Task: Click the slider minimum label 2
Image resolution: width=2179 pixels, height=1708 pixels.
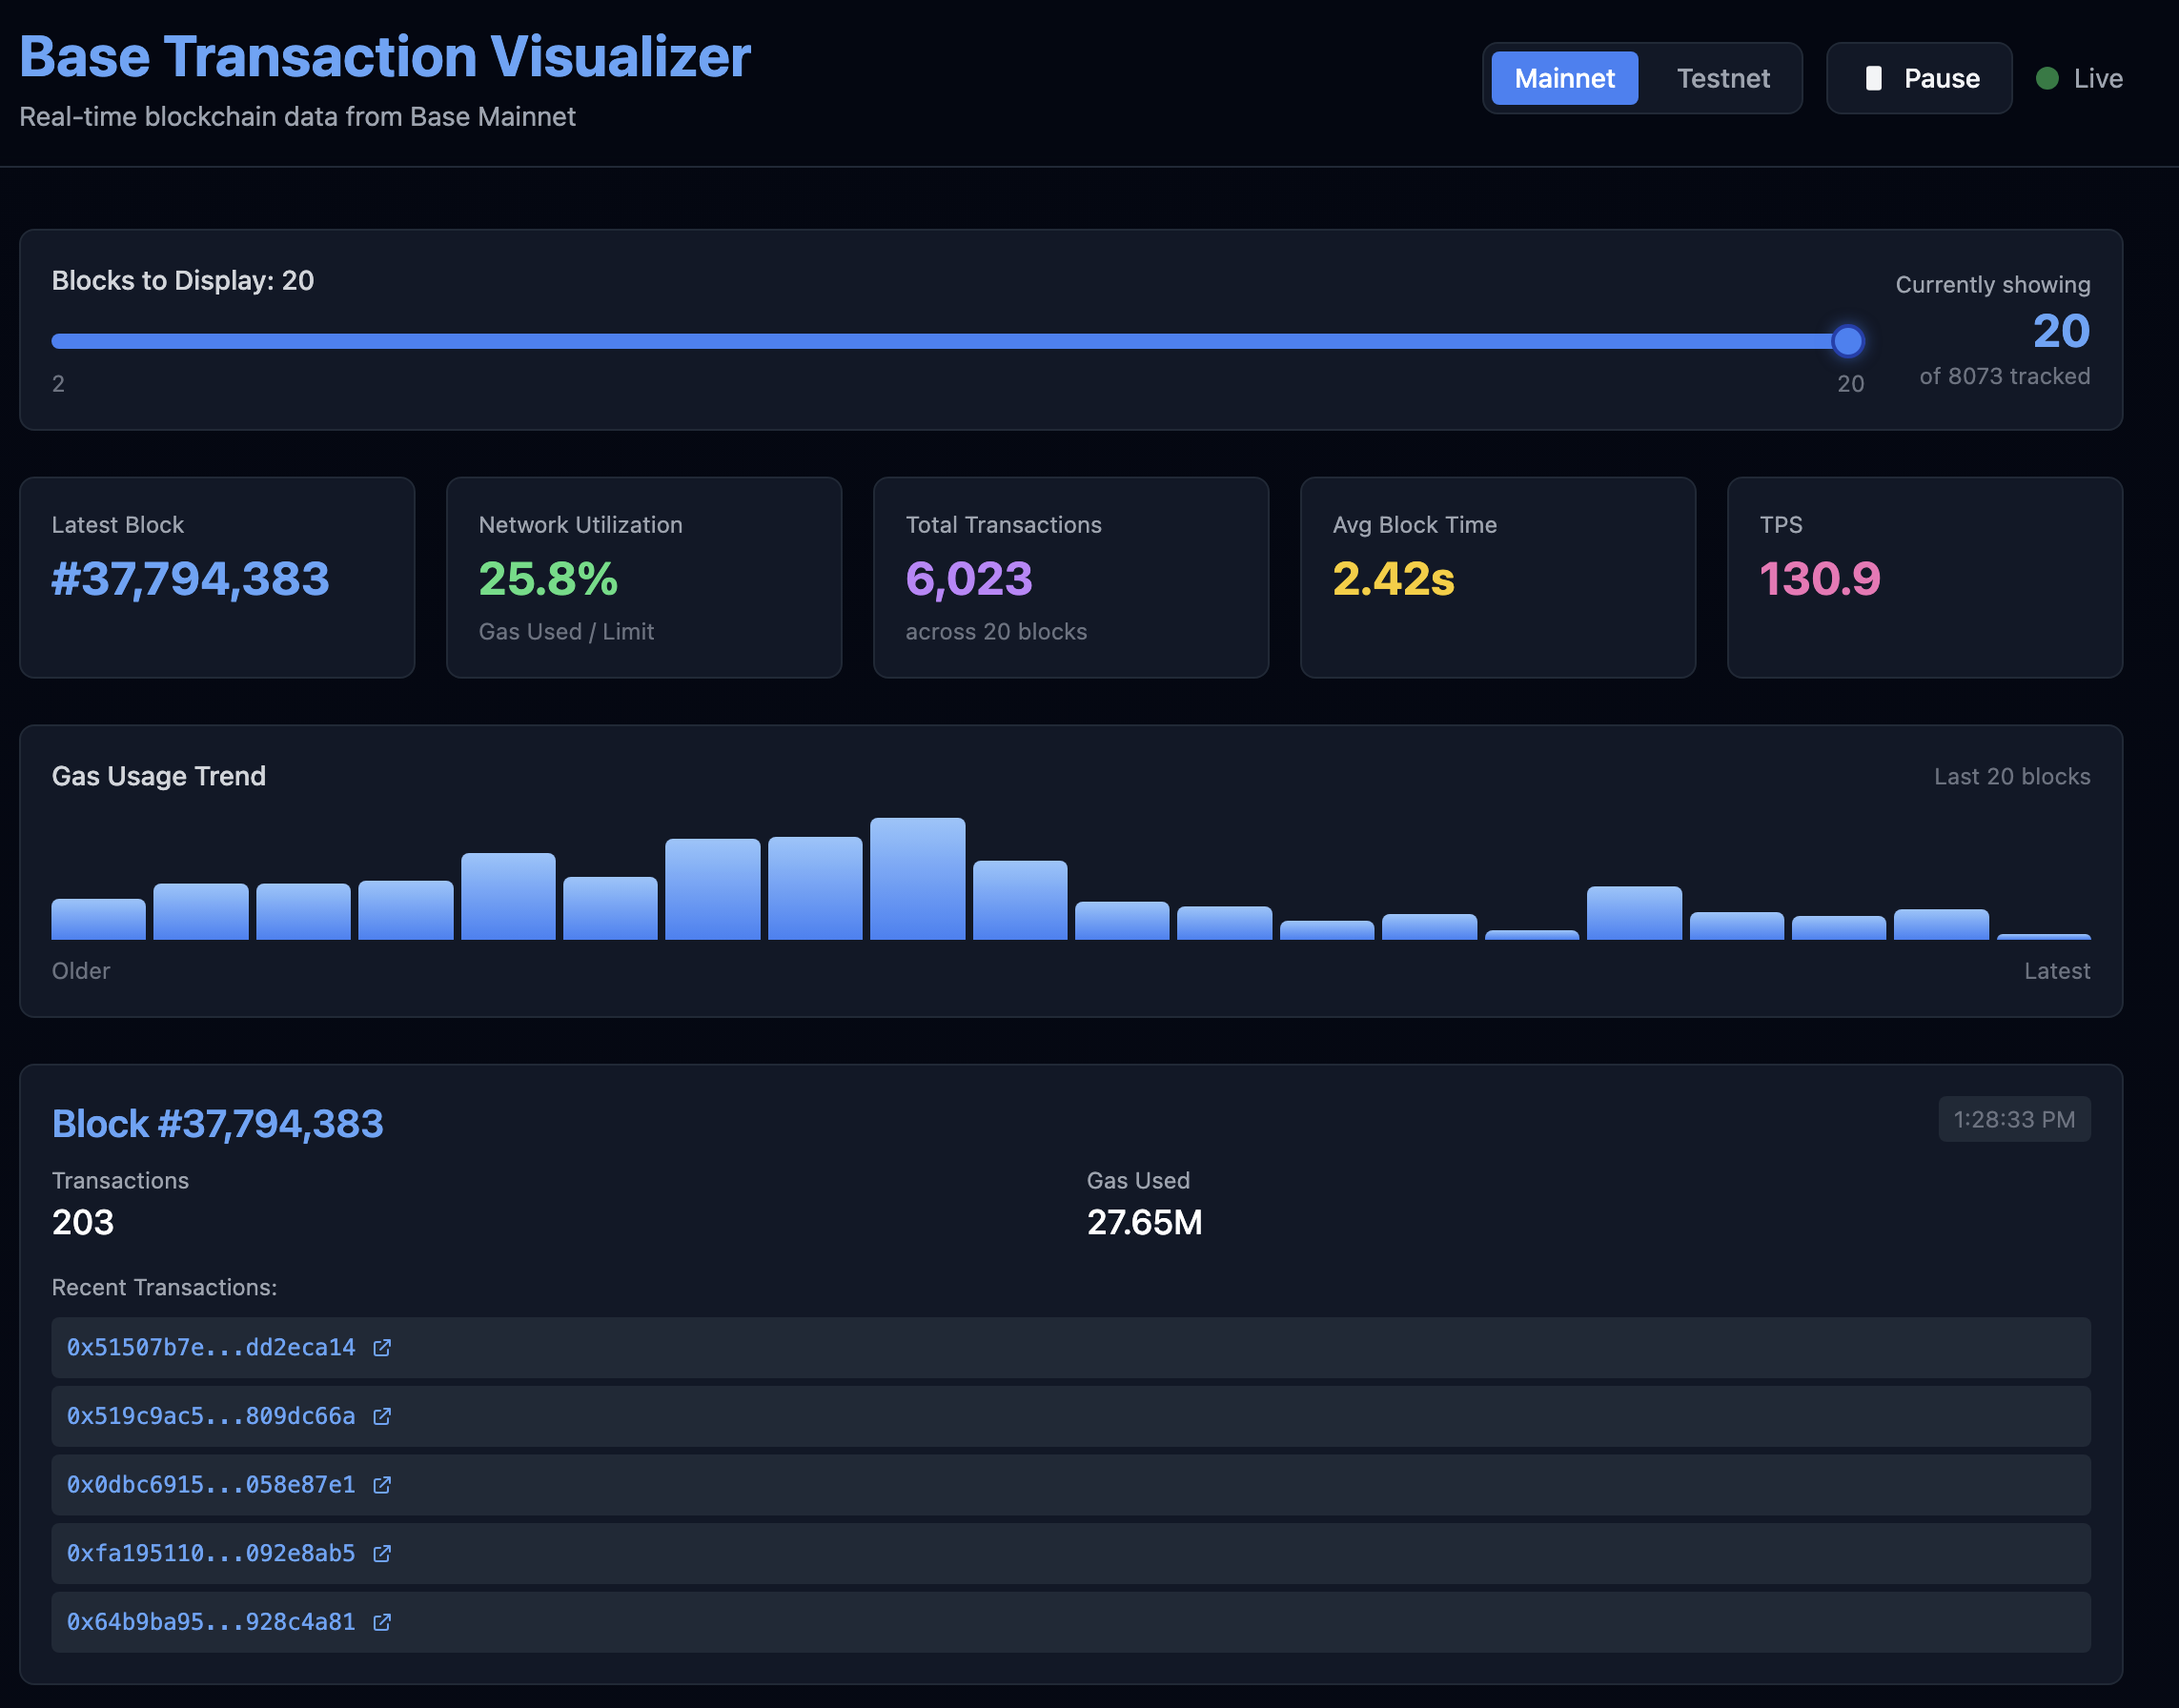Action: [x=58, y=384]
